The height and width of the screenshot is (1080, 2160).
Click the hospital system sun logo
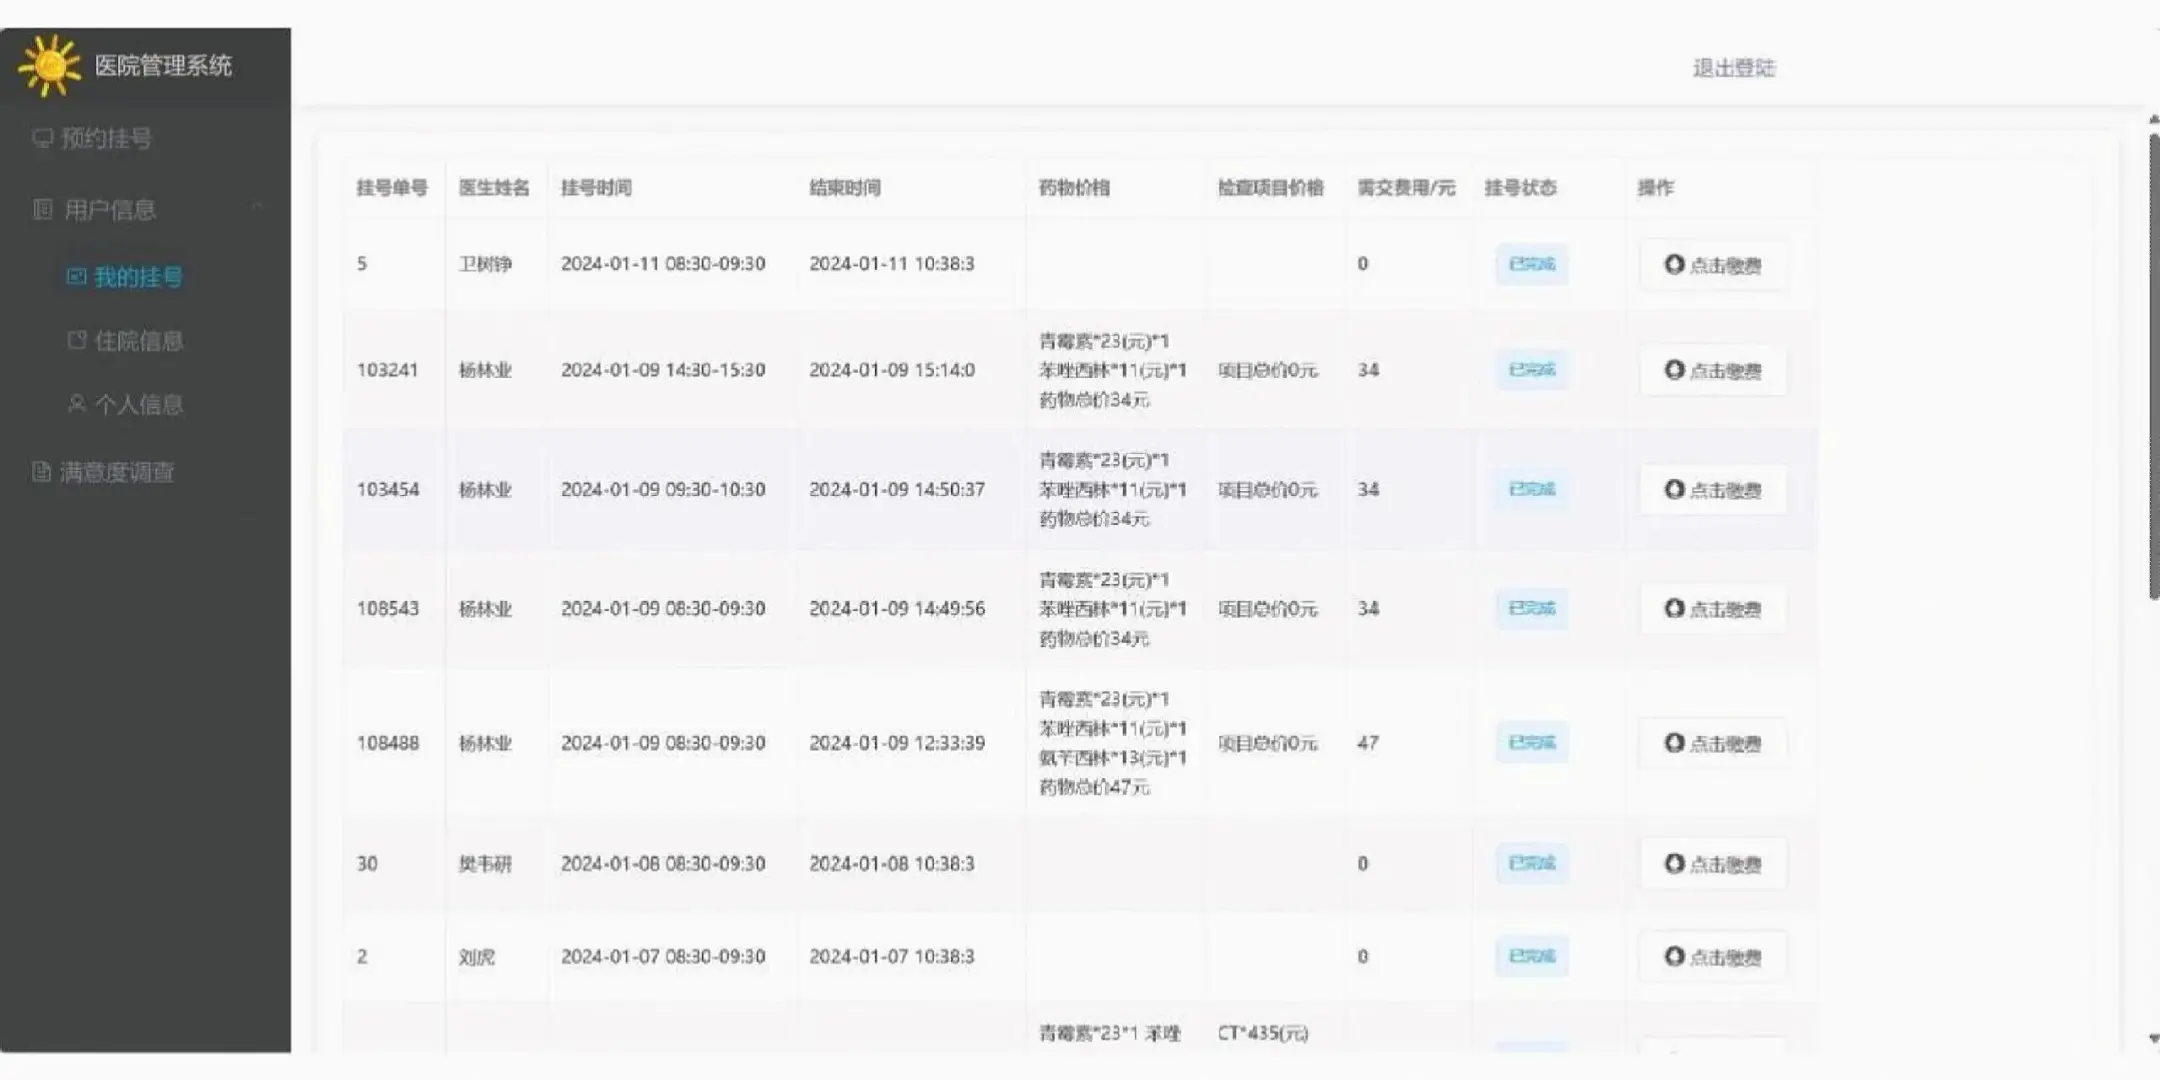tap(48, 63)
